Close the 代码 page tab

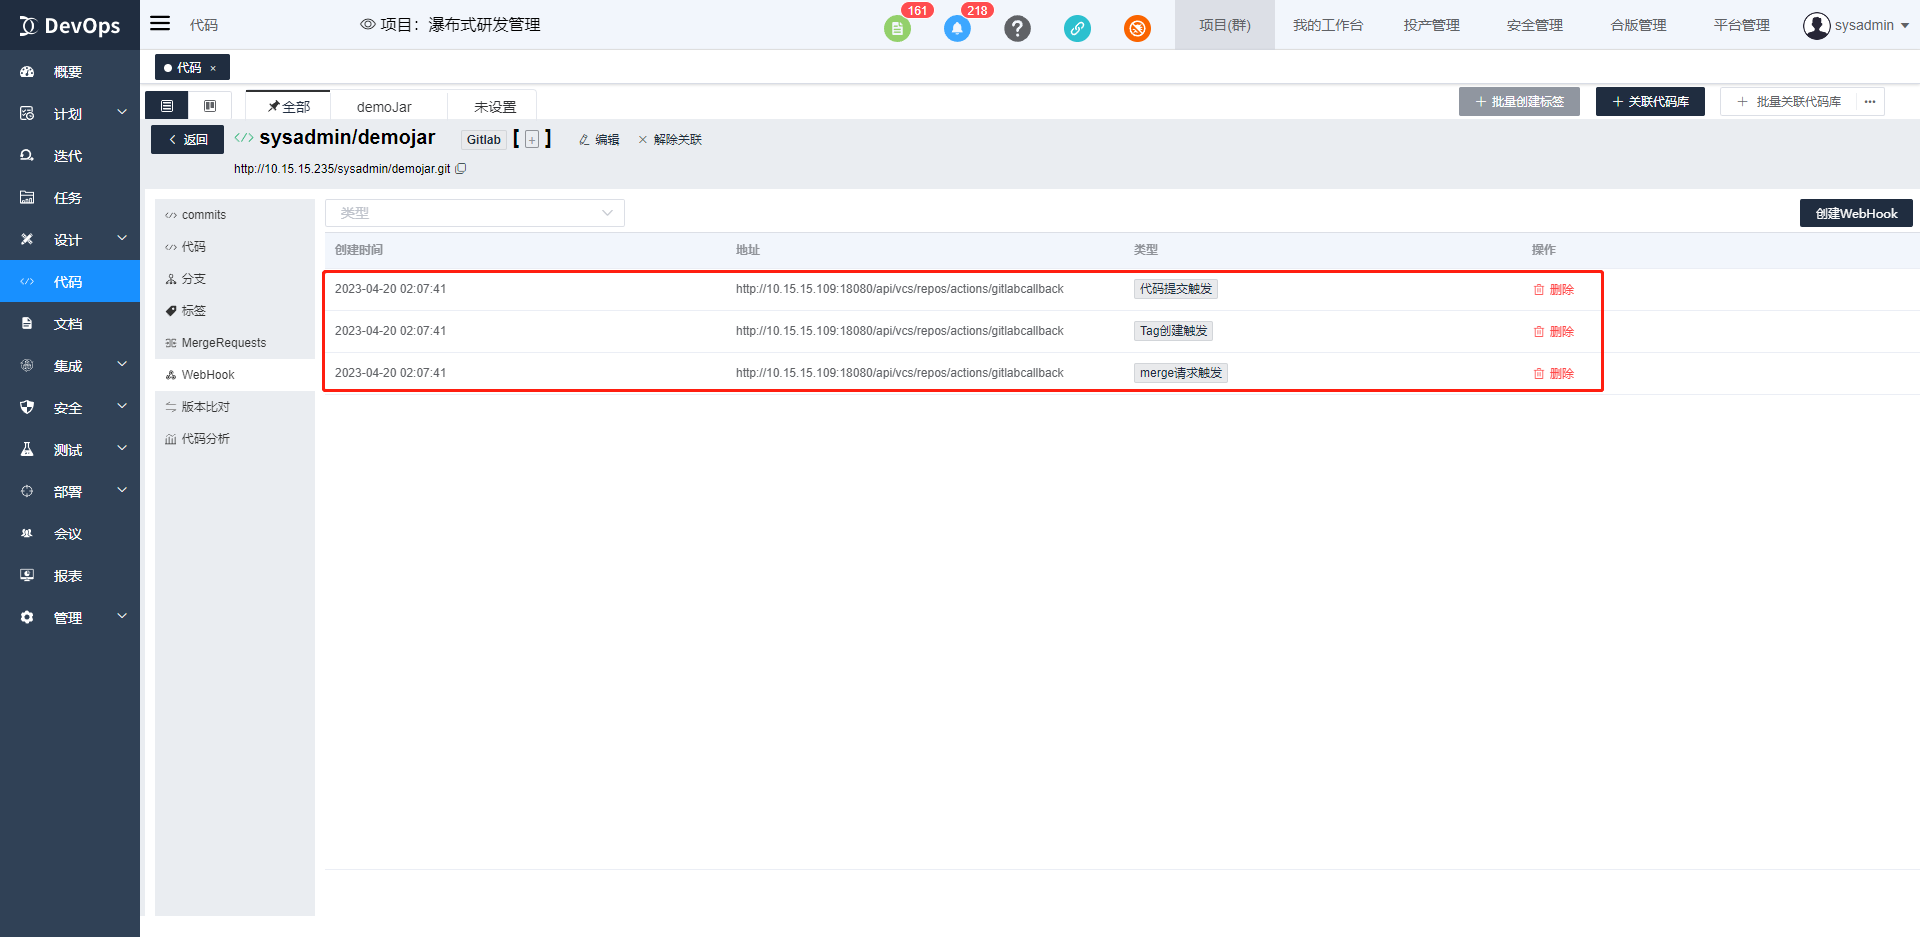pyautogui.click(x=213, y=68)
